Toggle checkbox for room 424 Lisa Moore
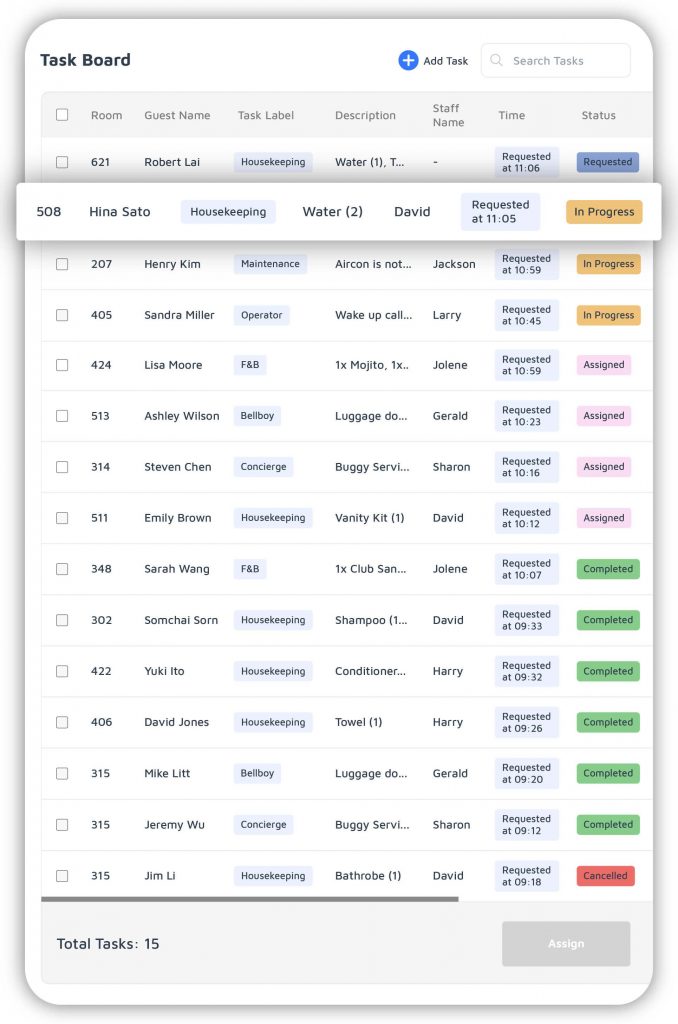This screenshot has width=678, height=1024. pos(62,365)
